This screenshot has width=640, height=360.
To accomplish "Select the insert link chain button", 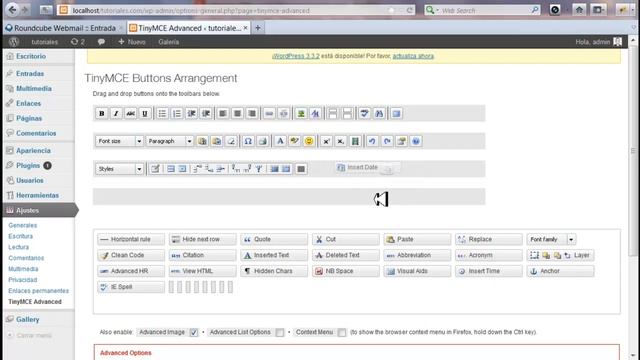I will (269, 113).
